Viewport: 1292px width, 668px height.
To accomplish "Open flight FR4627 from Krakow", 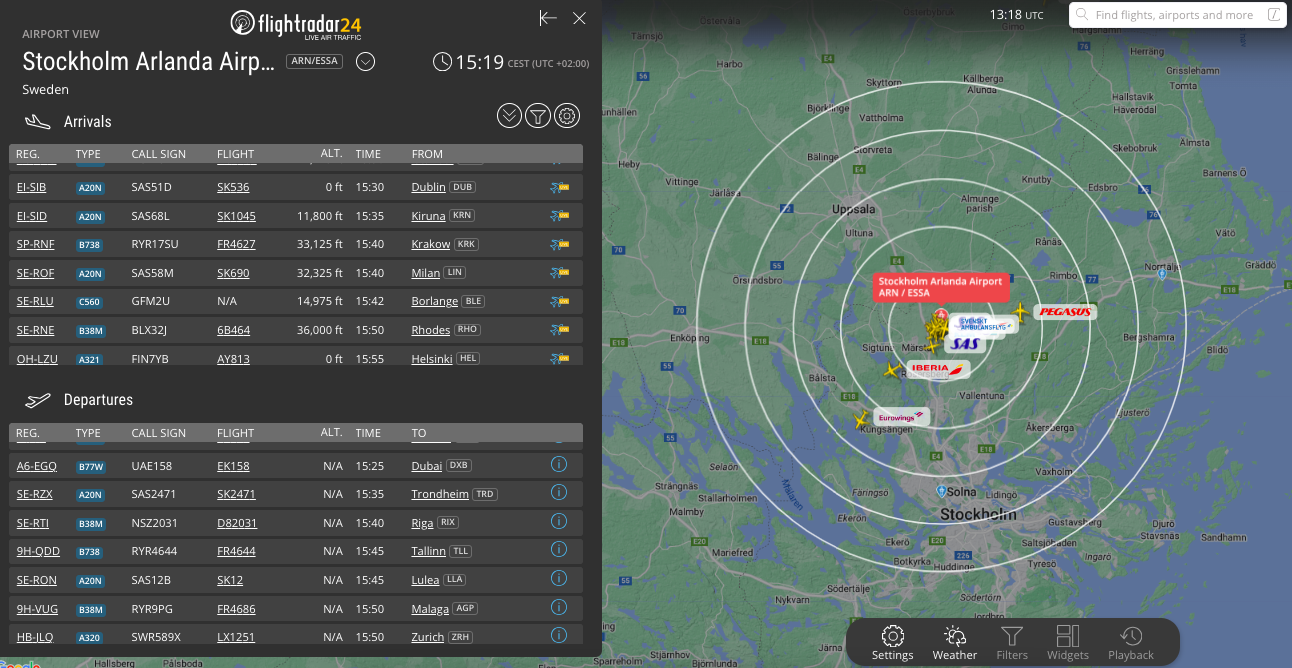I will [236, 244].
